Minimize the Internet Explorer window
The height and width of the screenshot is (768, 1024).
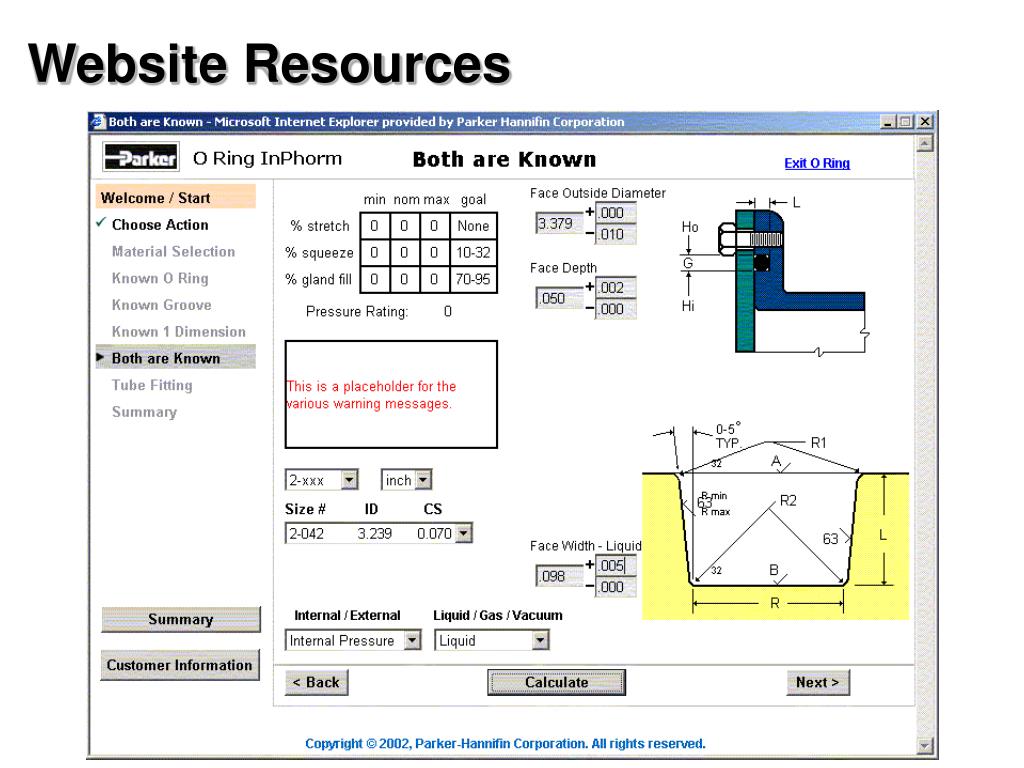point(888,121)
